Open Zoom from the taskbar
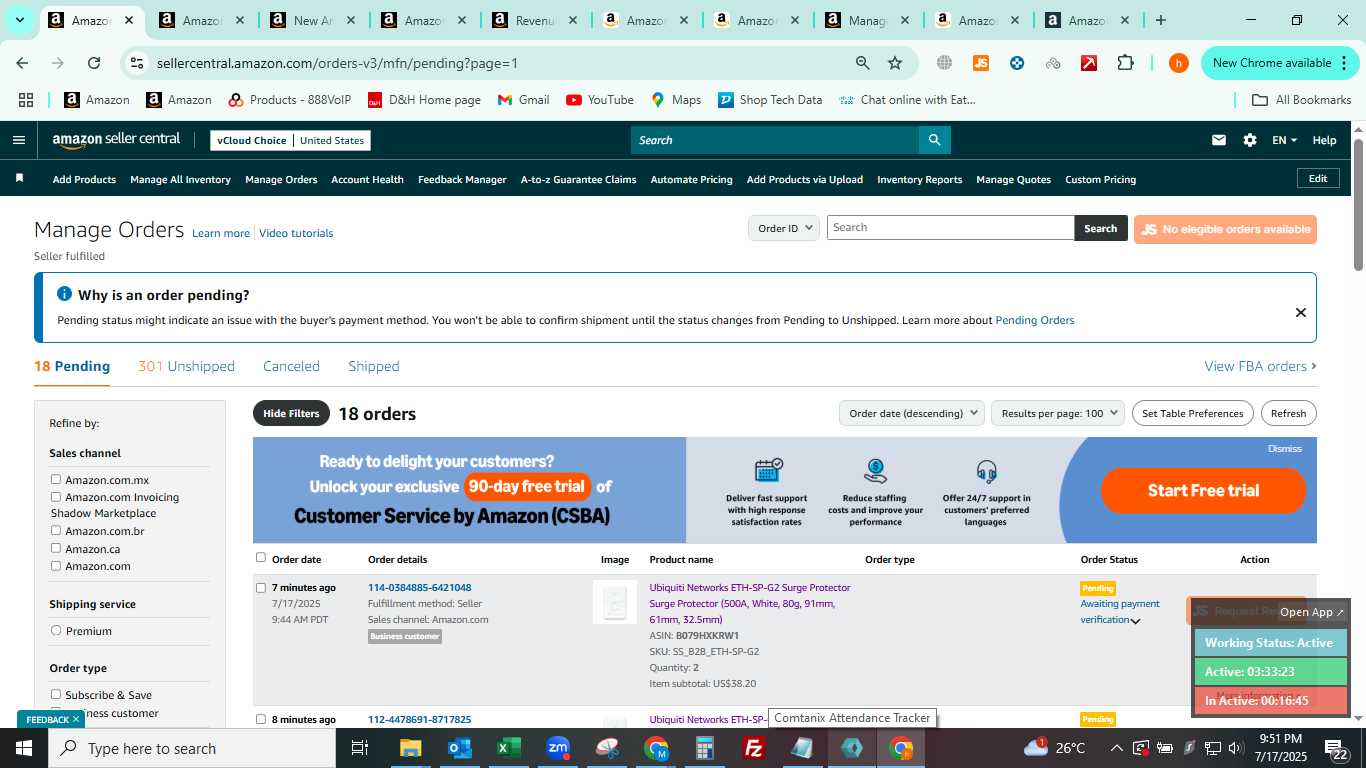This screenshot has width=1366, height=768. pyautogui.click(x=558, y=748)
